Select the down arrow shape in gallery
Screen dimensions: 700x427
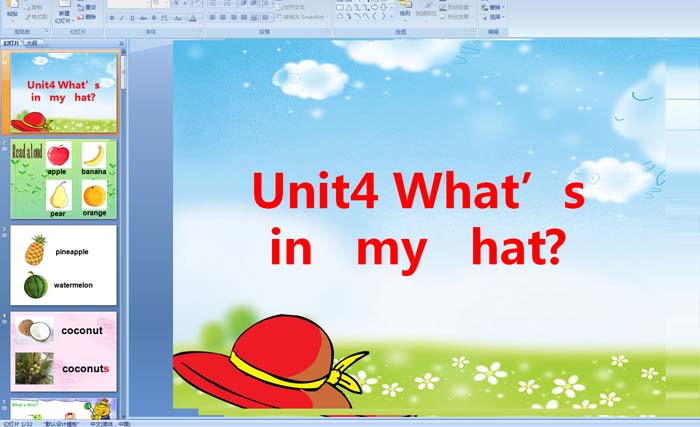coord(383,8)
